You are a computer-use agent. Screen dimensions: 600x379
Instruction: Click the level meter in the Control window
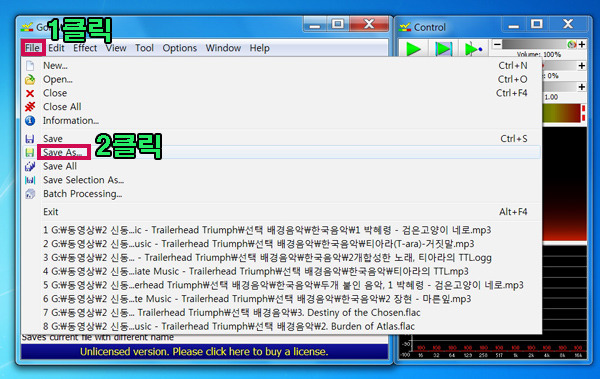tap(565, 113)
